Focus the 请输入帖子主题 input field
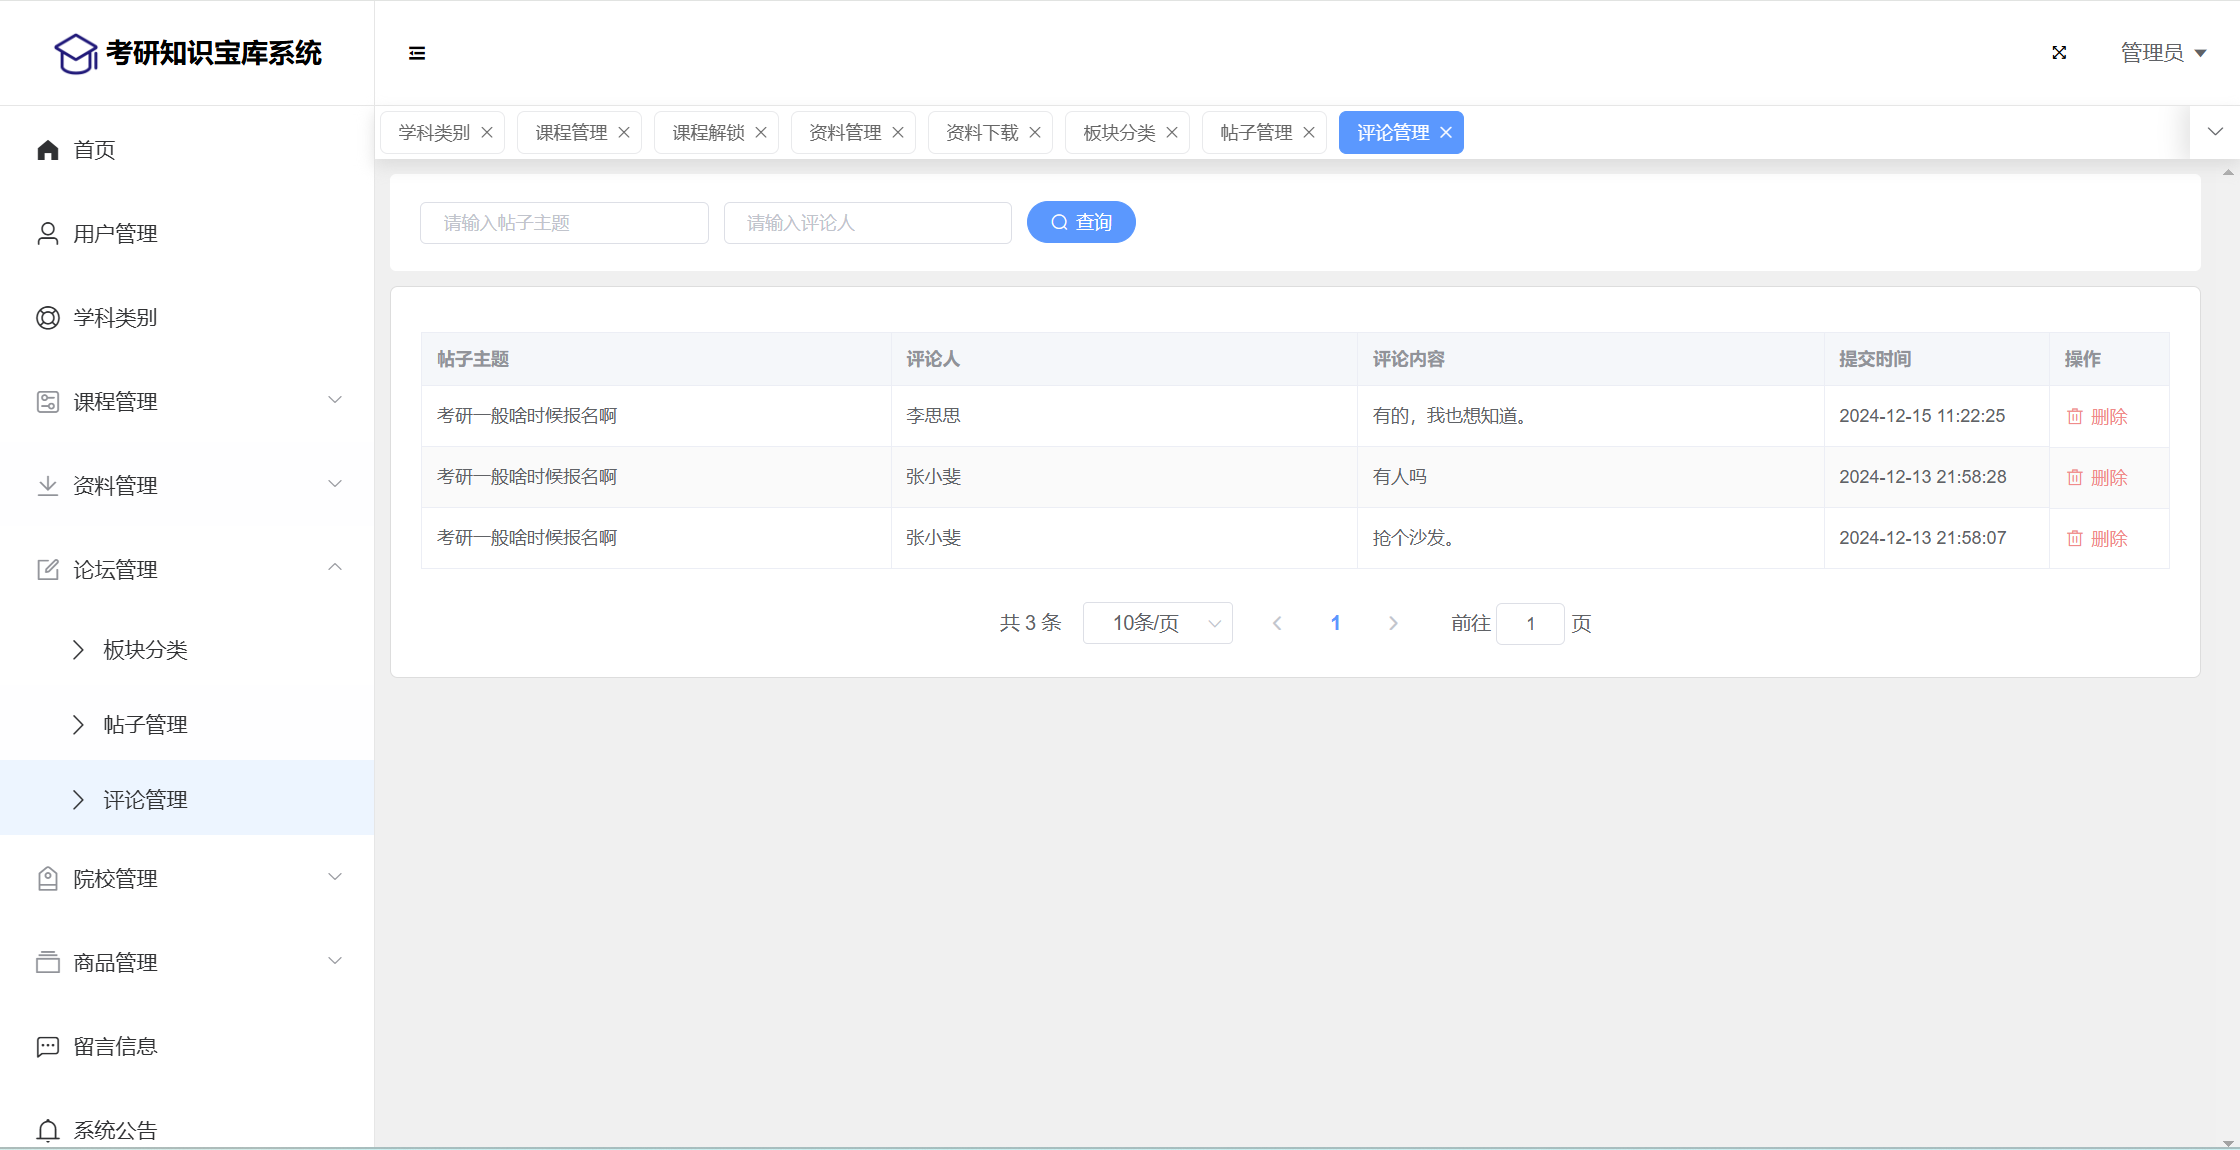The image size is (2240, 1150). click(x=564, y=223)
